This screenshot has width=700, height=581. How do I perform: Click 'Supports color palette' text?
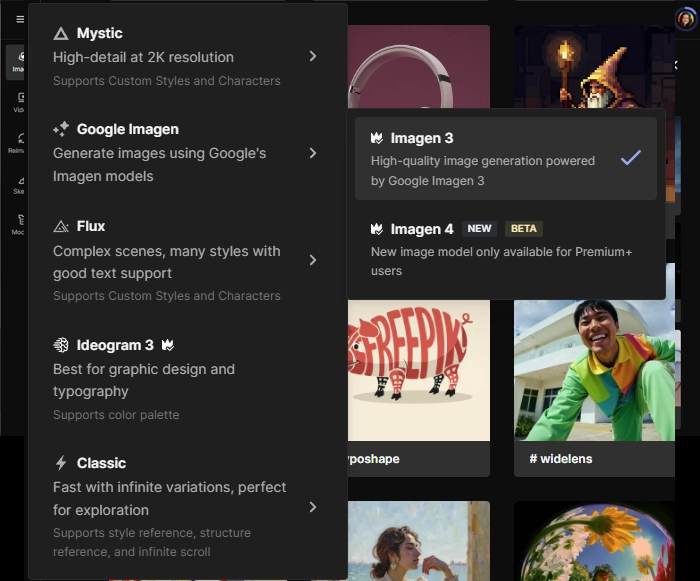pos(116,415)
